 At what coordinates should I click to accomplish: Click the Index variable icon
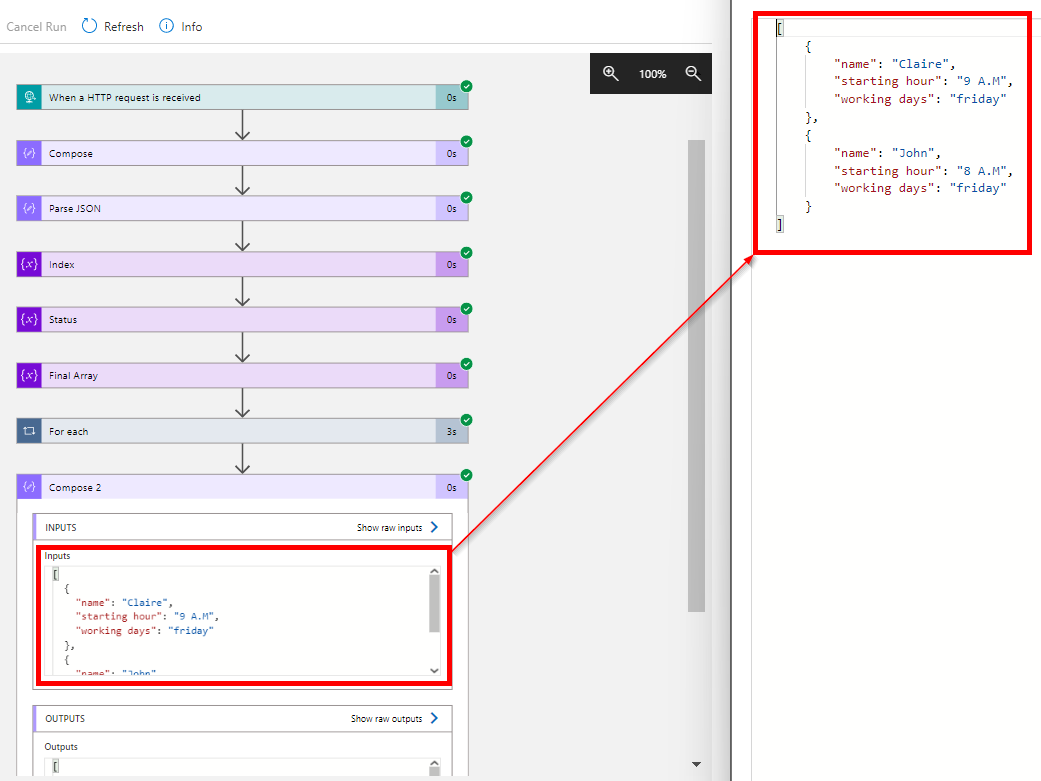[x=29, y=264]
